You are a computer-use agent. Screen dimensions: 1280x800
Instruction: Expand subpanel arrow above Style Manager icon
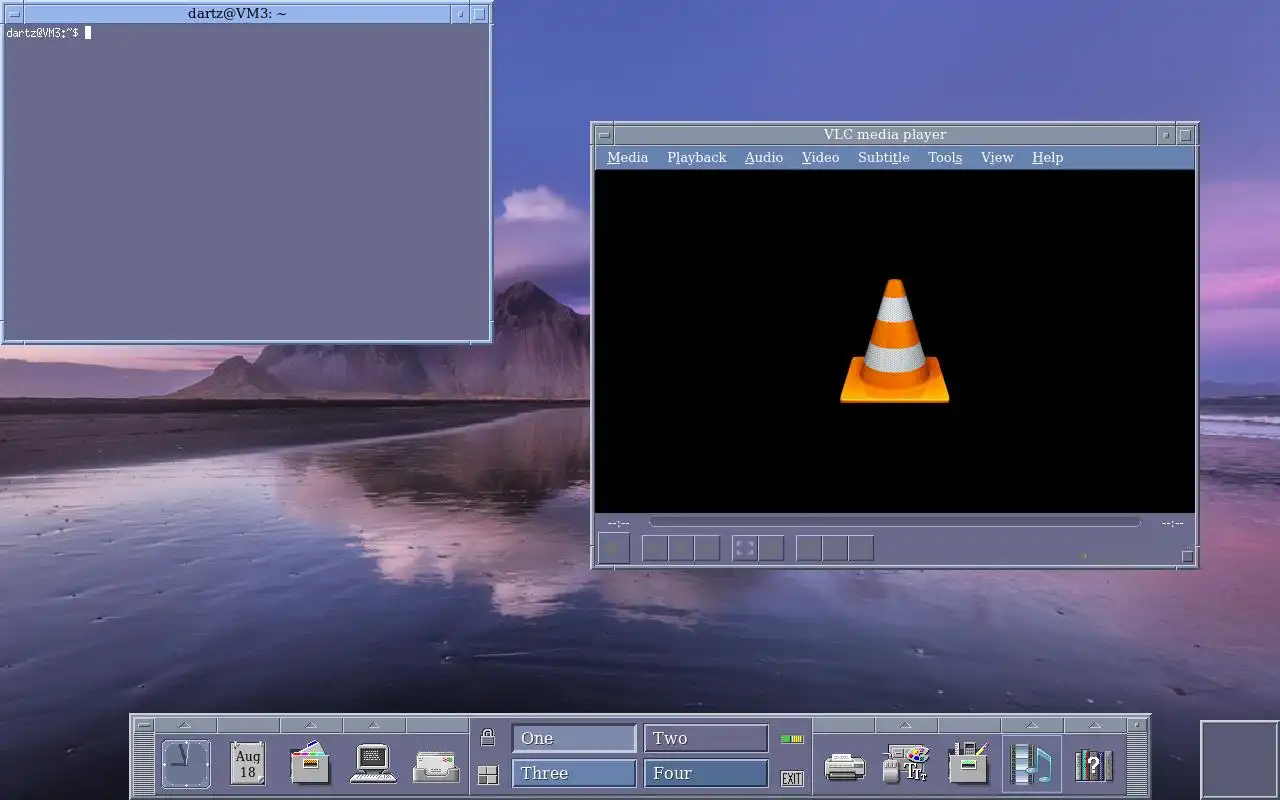[x=906, y=725]
